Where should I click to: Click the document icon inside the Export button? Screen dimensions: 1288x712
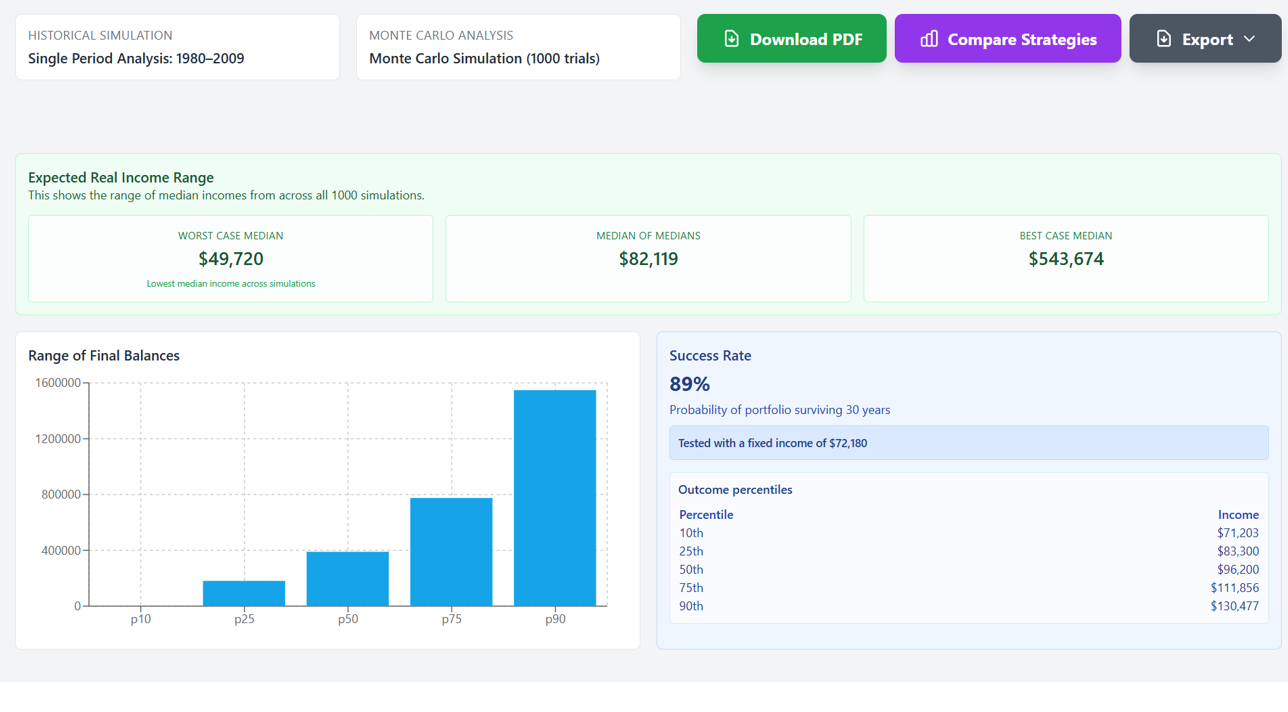point(1162,39)
